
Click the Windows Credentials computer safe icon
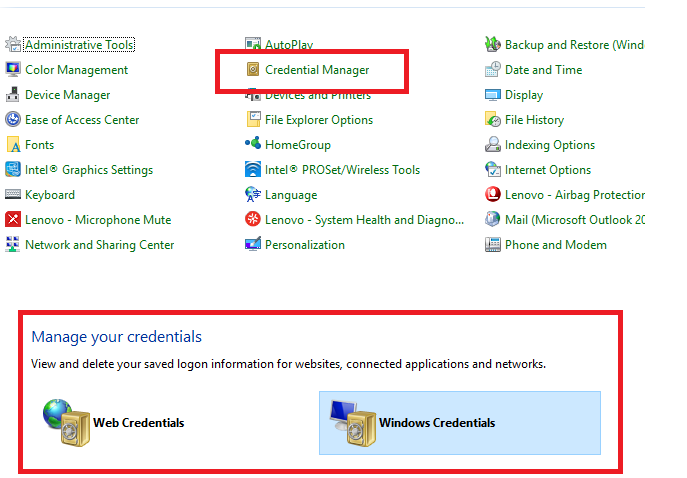(x=353, y=423)
